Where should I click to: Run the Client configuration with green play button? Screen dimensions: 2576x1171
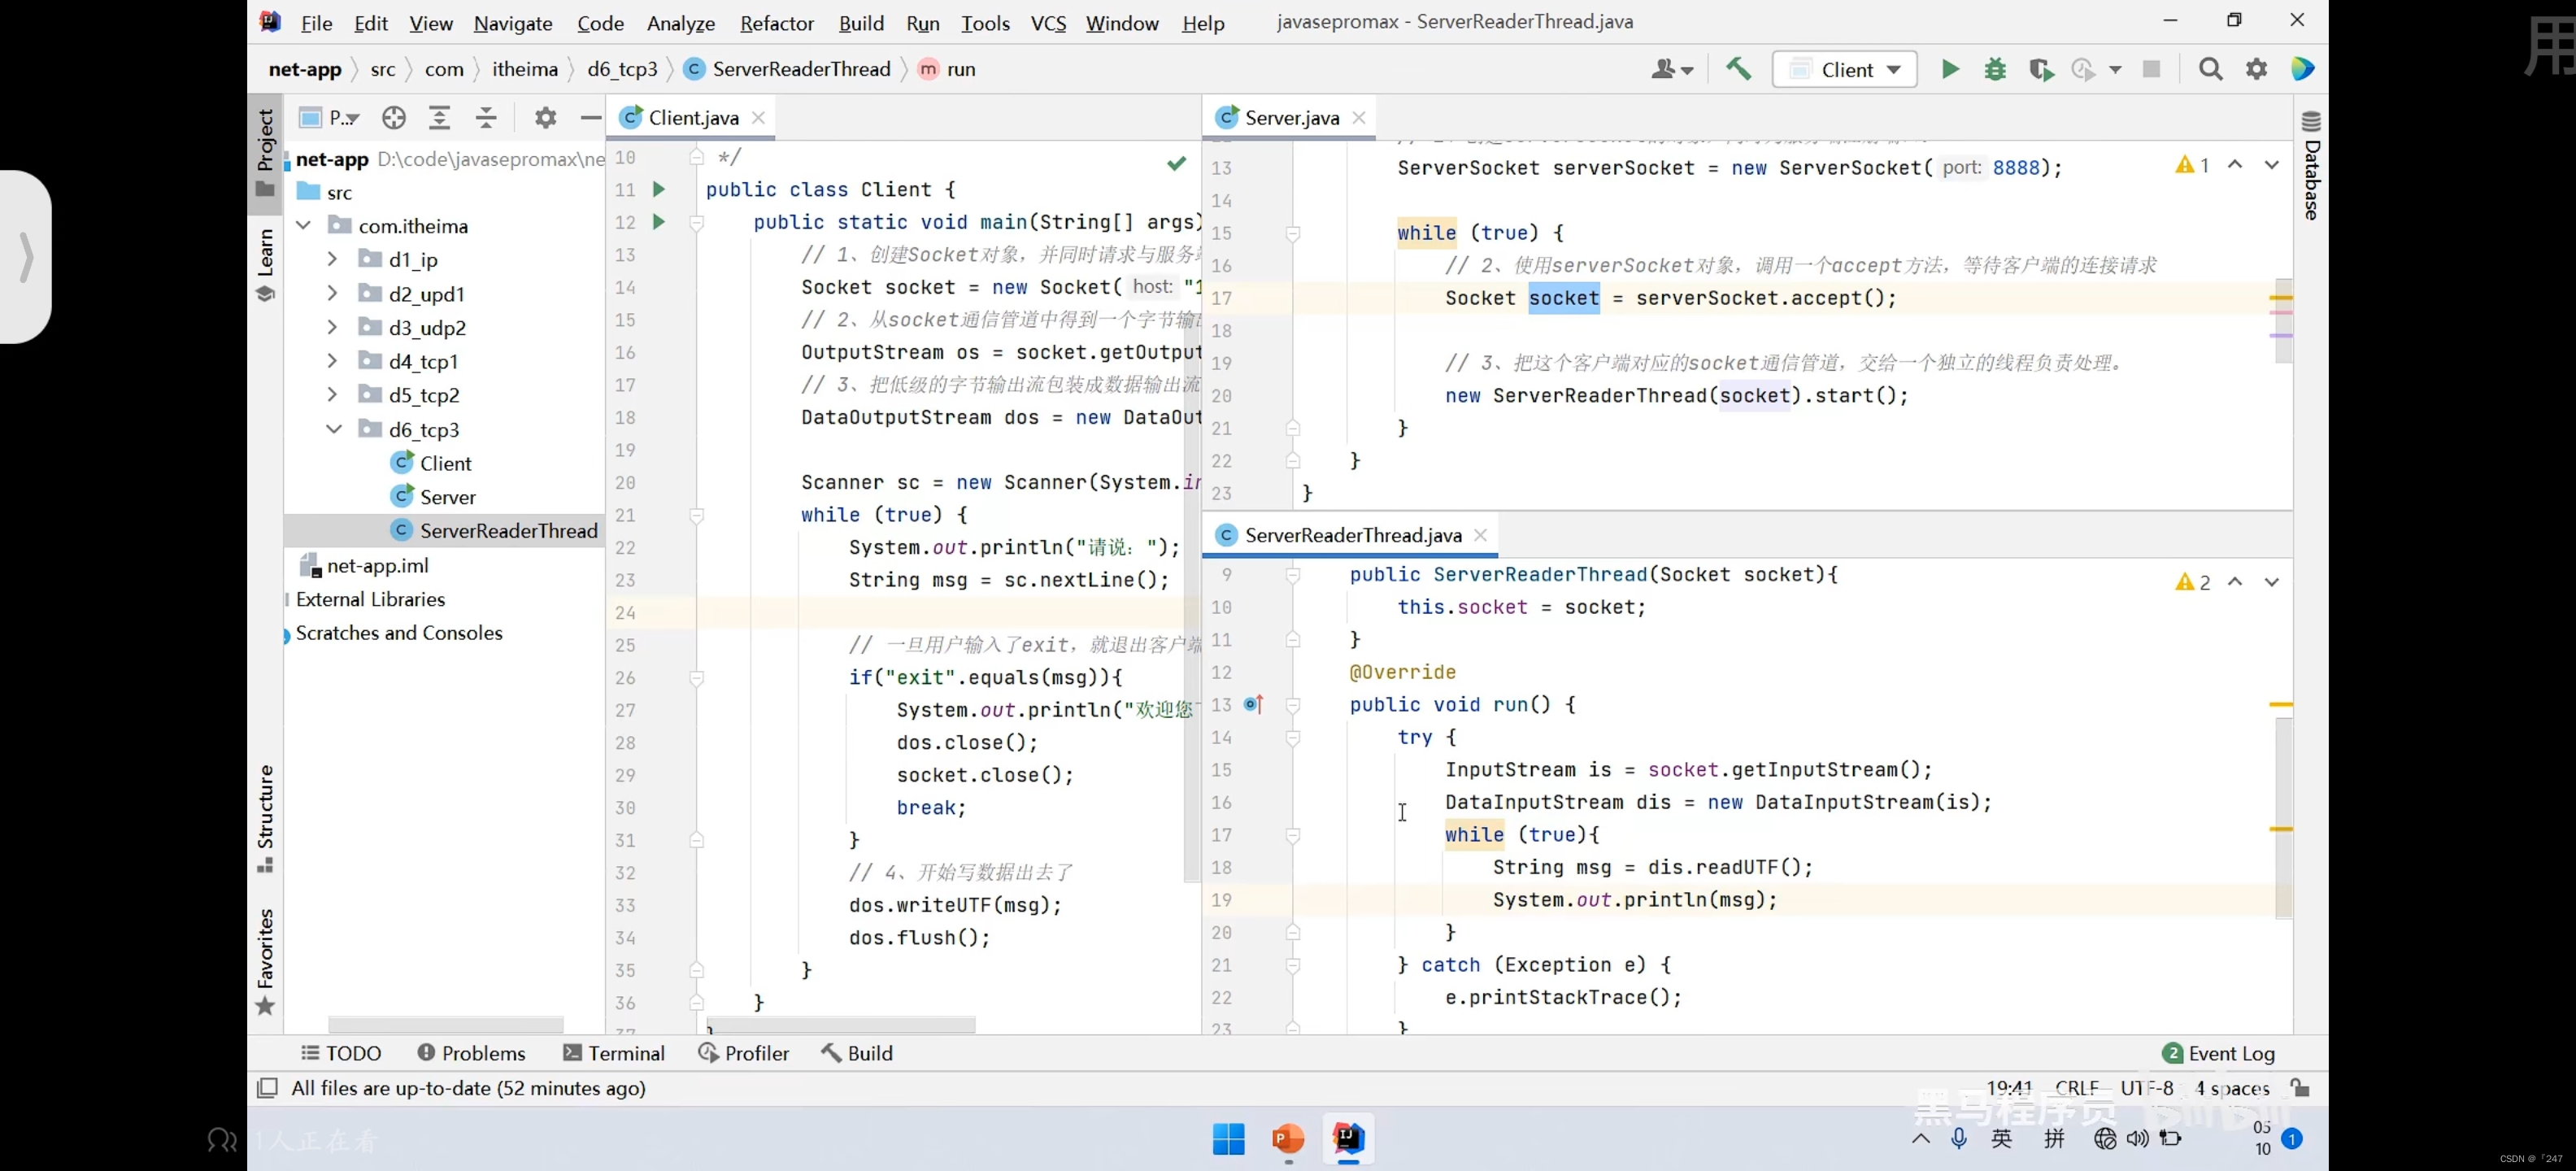click(1950, 69)
